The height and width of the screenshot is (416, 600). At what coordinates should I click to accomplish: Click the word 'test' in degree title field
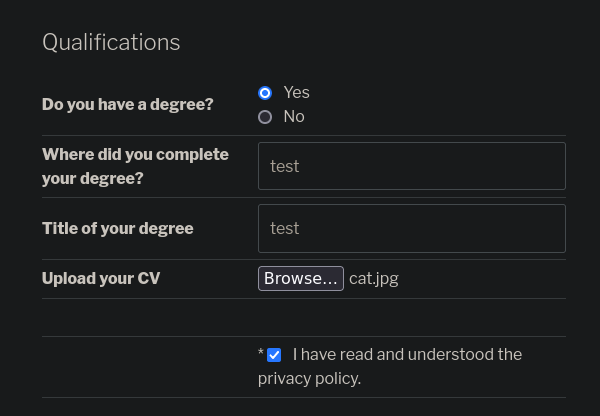tap(285, 228)
